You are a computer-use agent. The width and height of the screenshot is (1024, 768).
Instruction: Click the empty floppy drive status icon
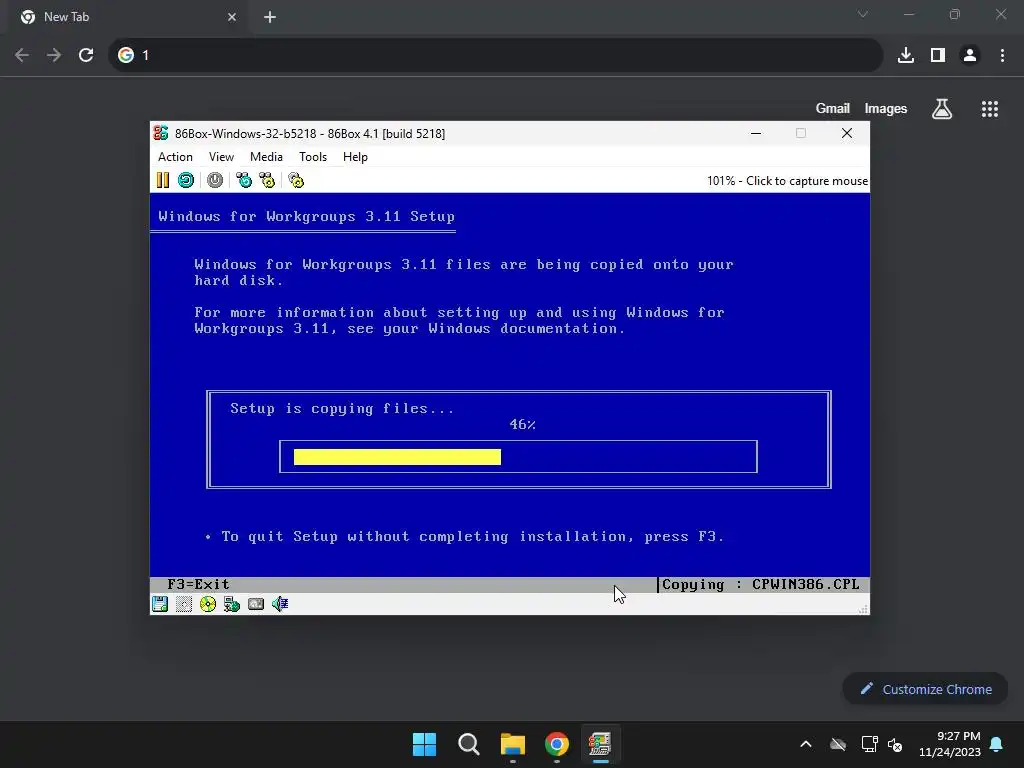pyautogui.click(x=184, y=604)
